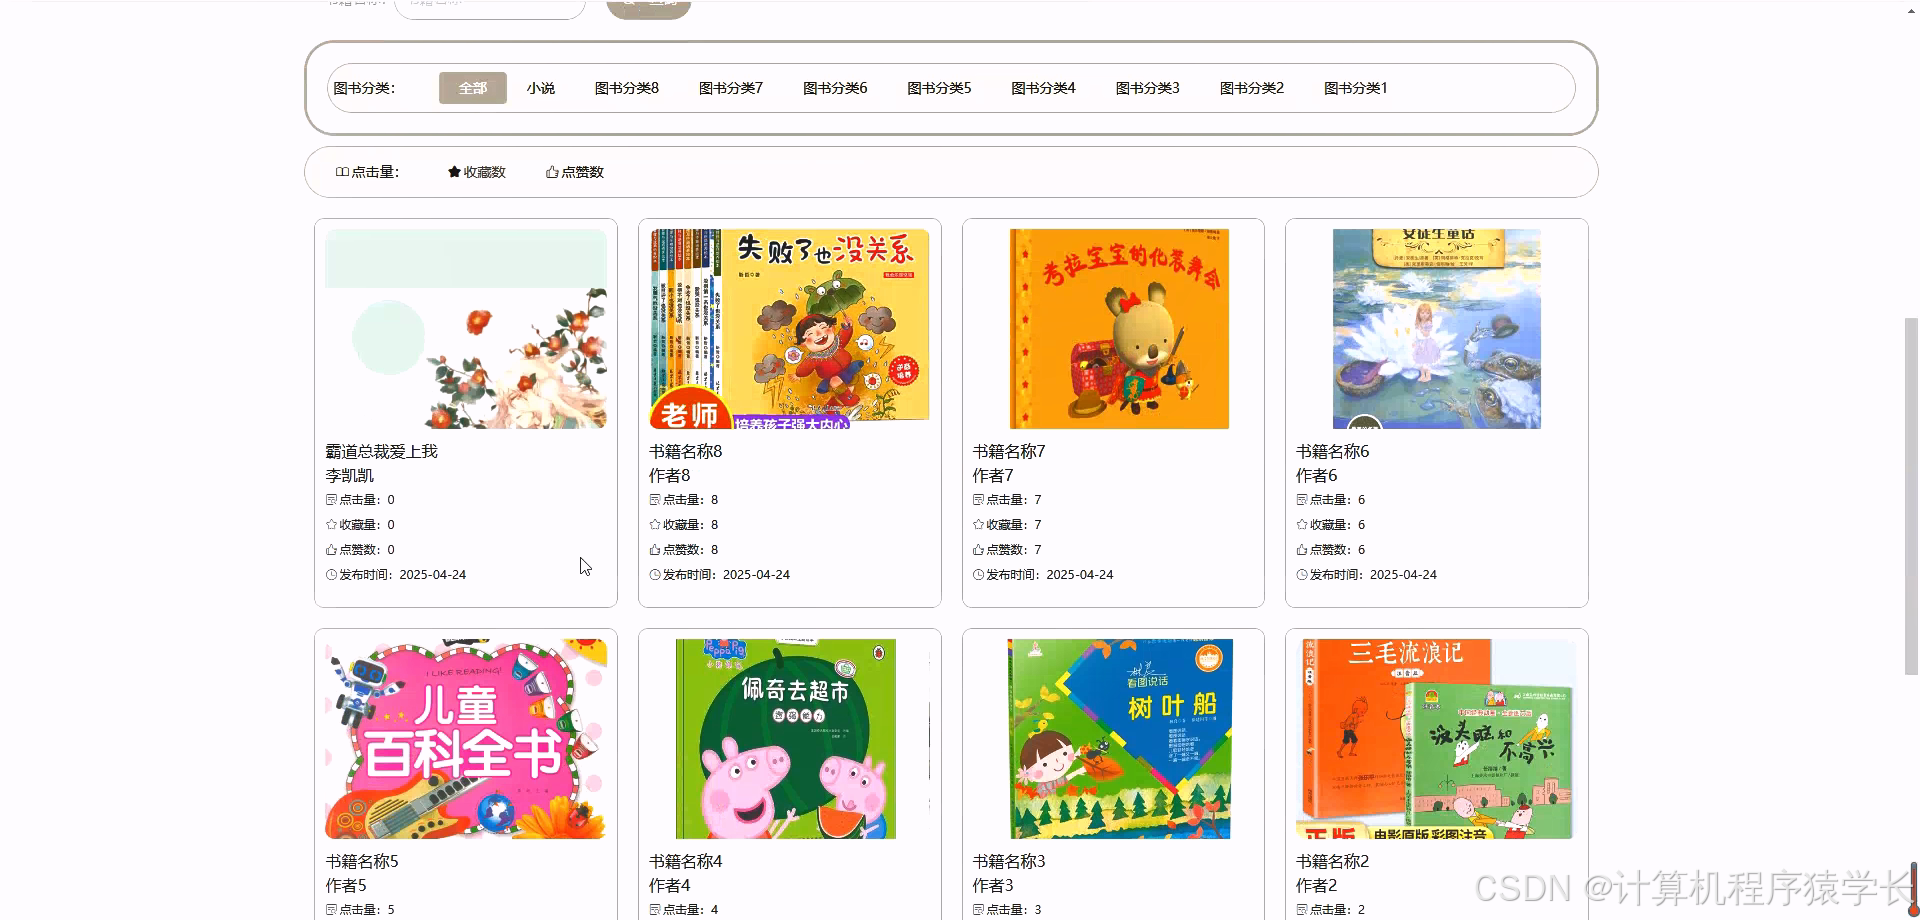Click the title 书籍名称2
Viewport: 1920px width, 920px height.
(1333, 862)
